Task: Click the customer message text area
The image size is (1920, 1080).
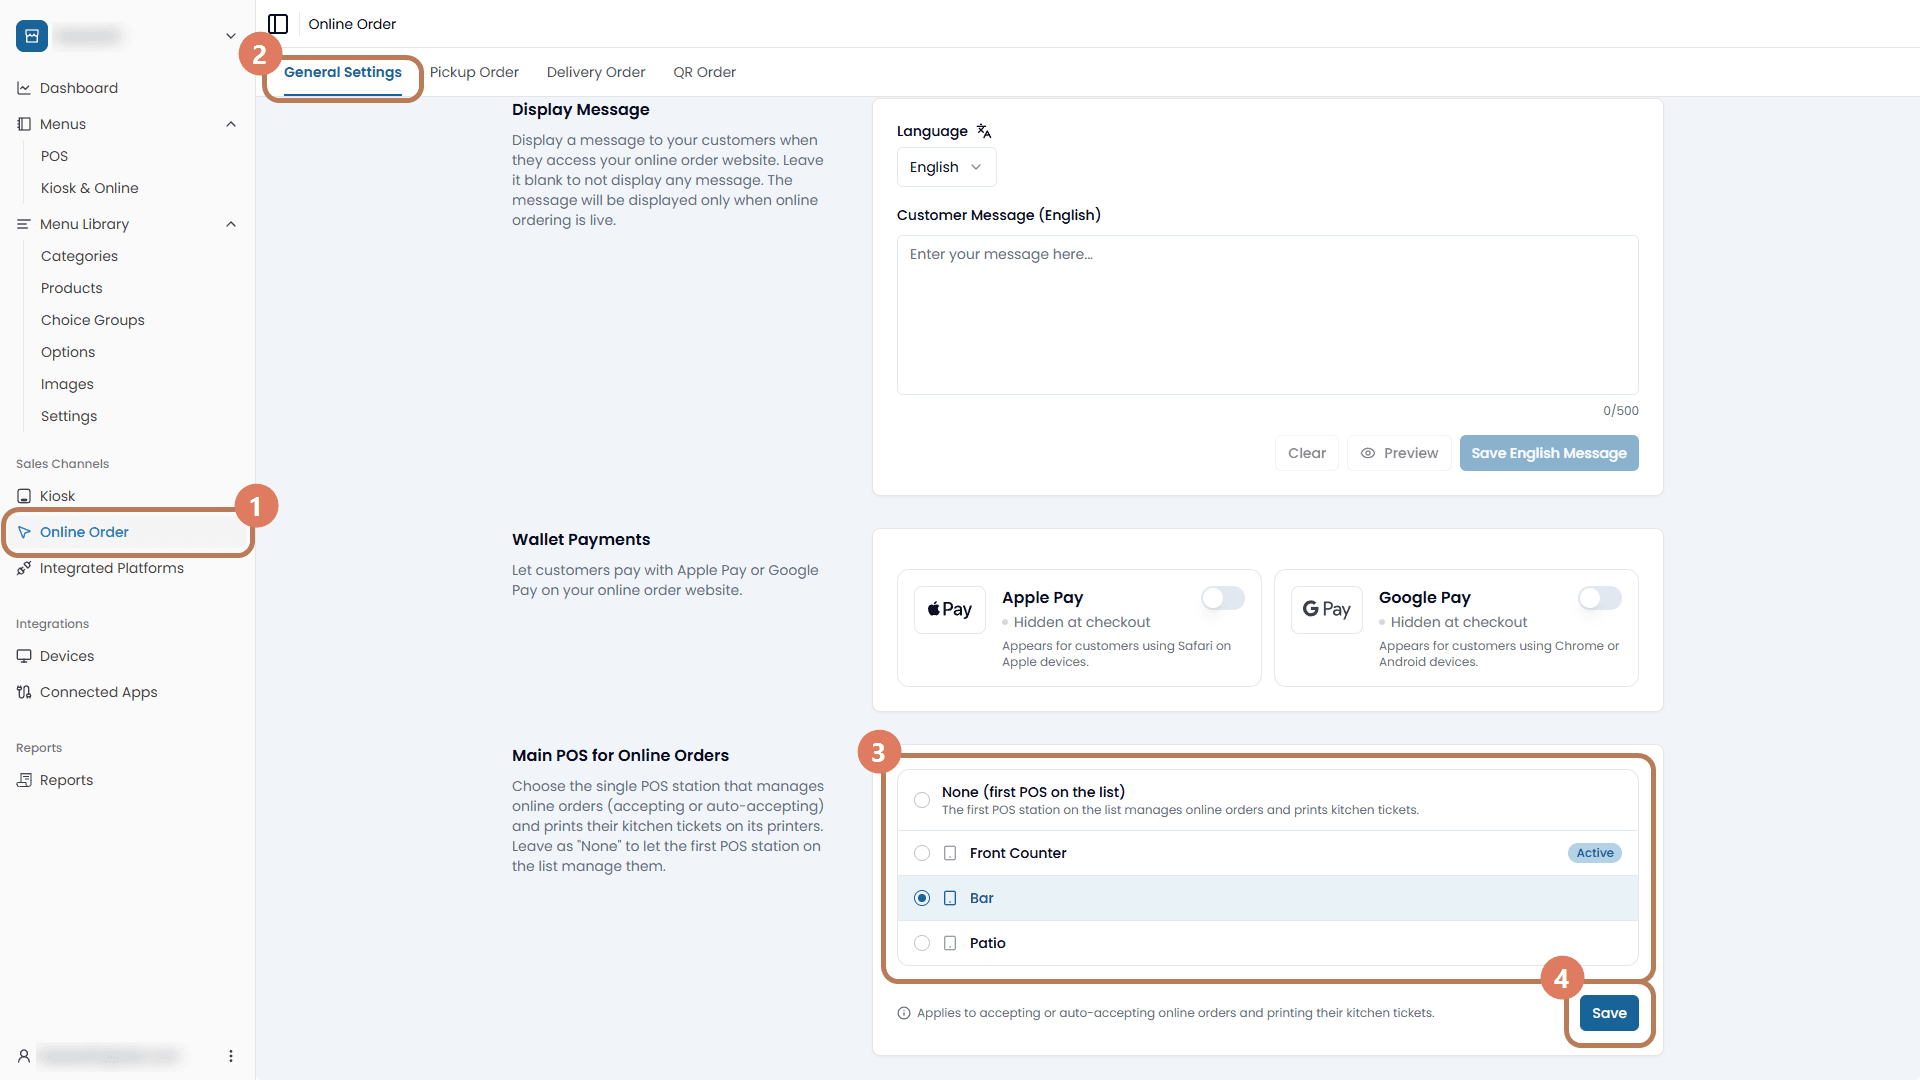Action: [x=1268, y=315]
